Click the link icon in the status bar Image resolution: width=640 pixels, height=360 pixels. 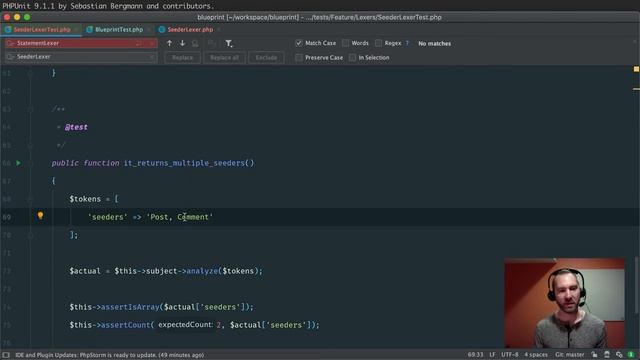pyautogui.click(x=619, y=355)
